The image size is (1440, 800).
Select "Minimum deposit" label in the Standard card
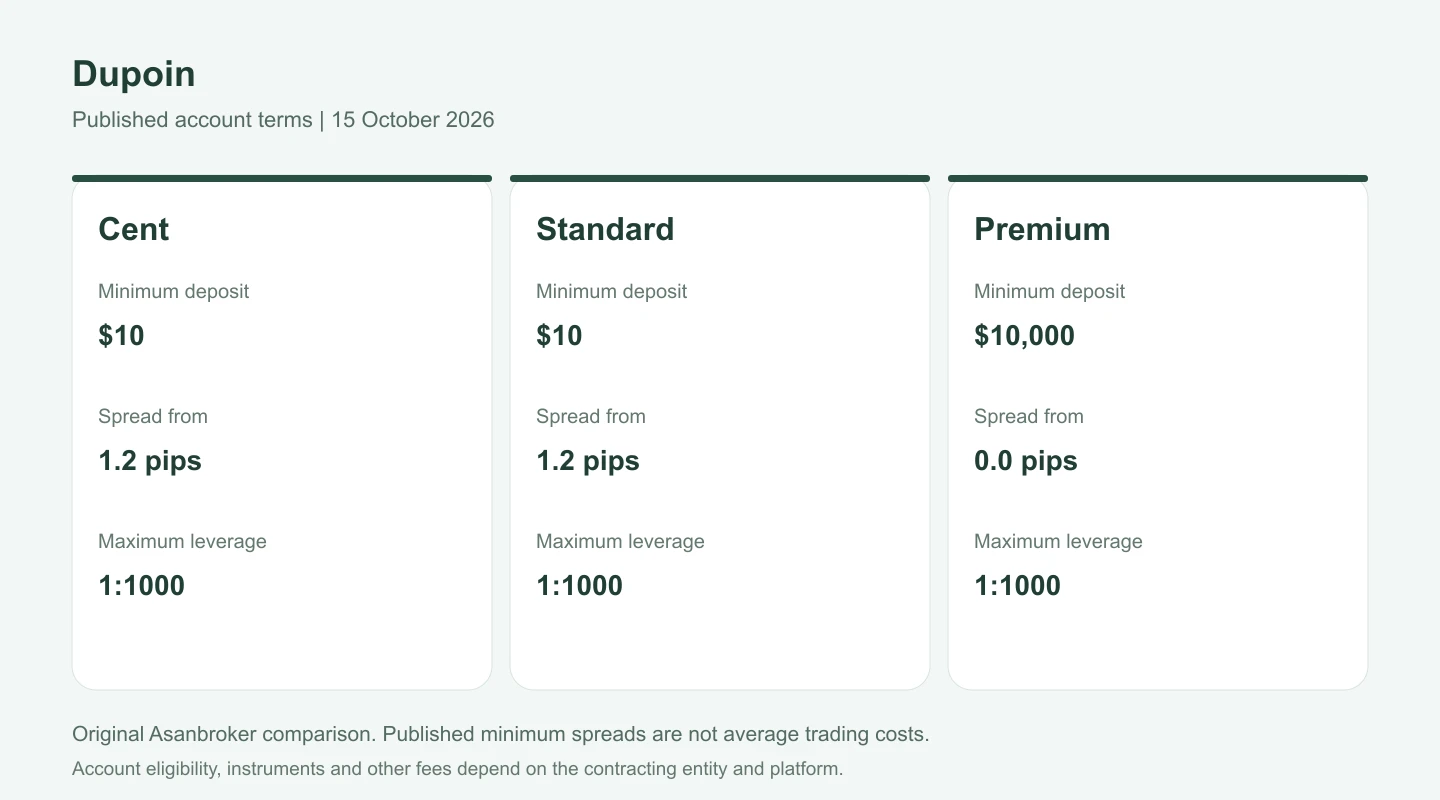611,292
